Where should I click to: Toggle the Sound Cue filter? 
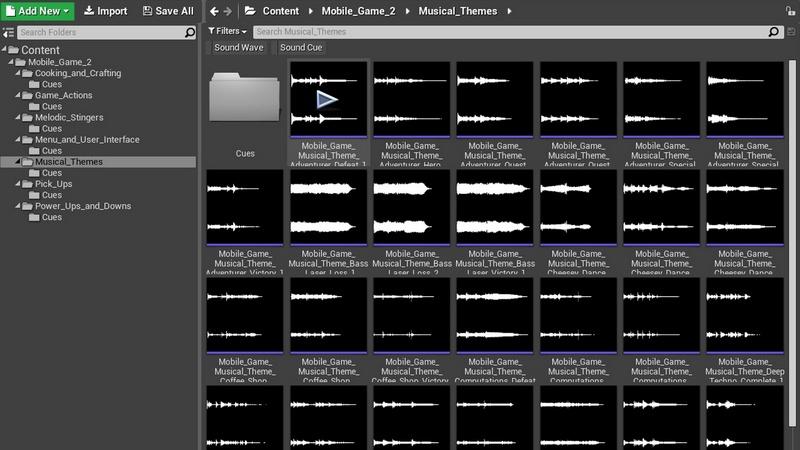(x=300, y=47)
